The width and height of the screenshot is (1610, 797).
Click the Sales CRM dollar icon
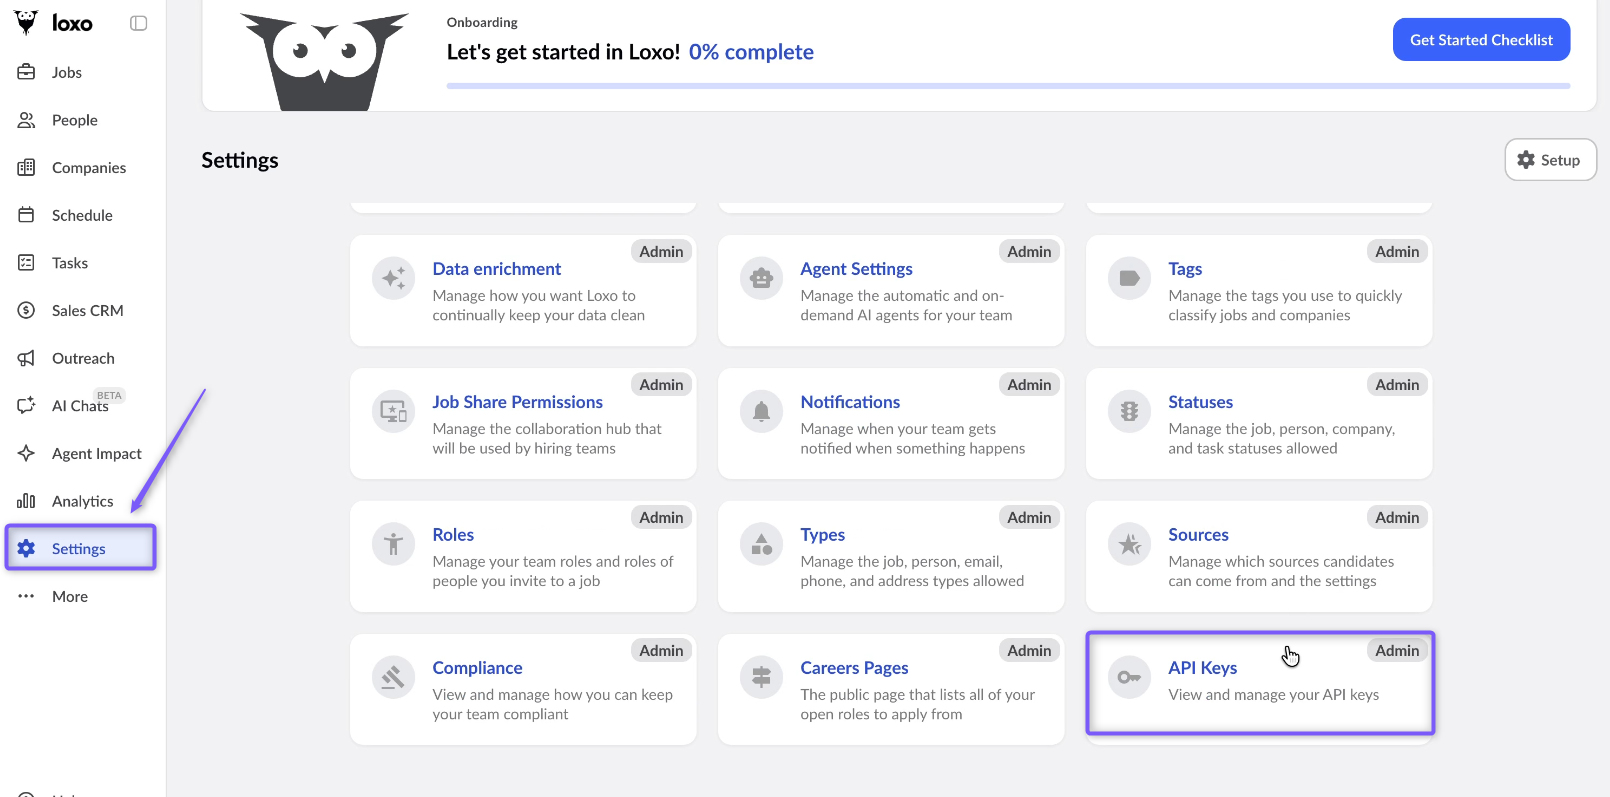27,310
